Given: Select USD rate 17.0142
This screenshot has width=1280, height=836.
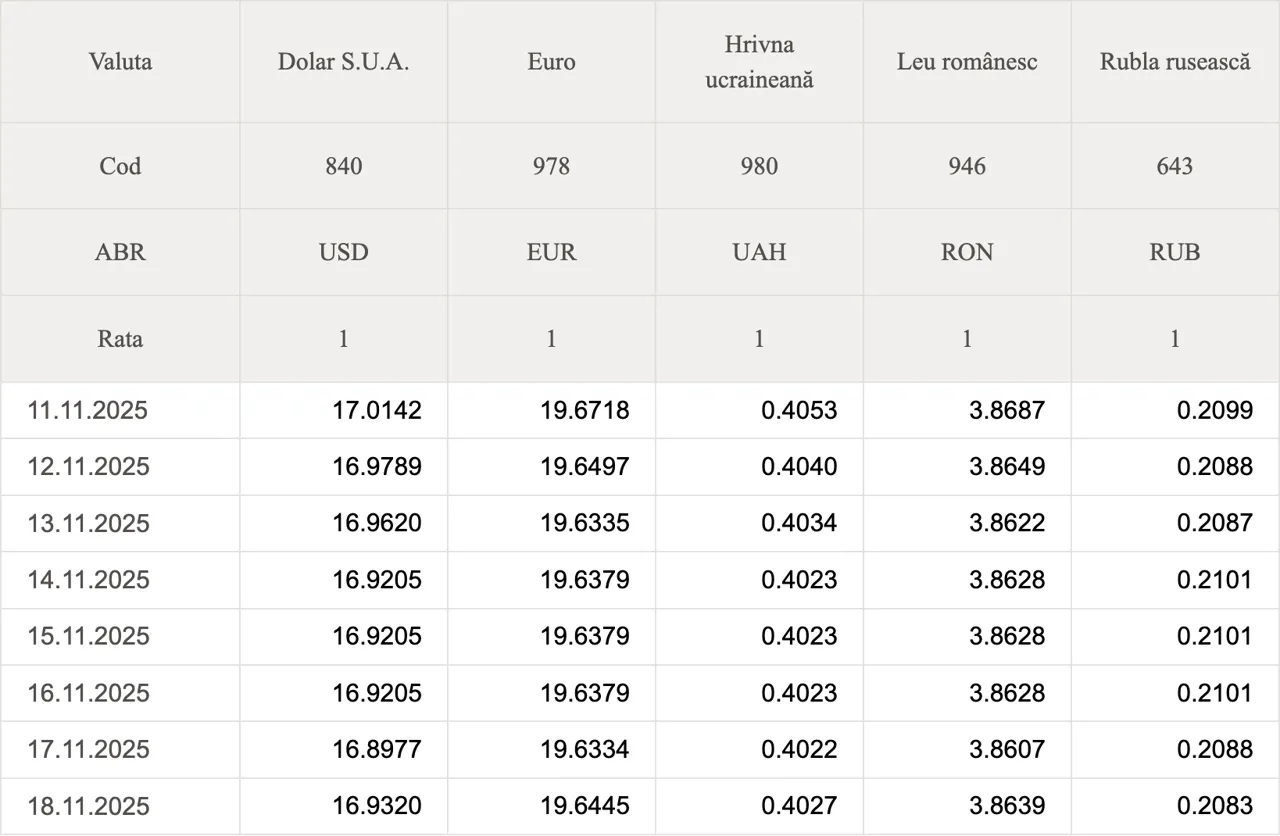Looking at the screenshot, I should coord(377,410).
